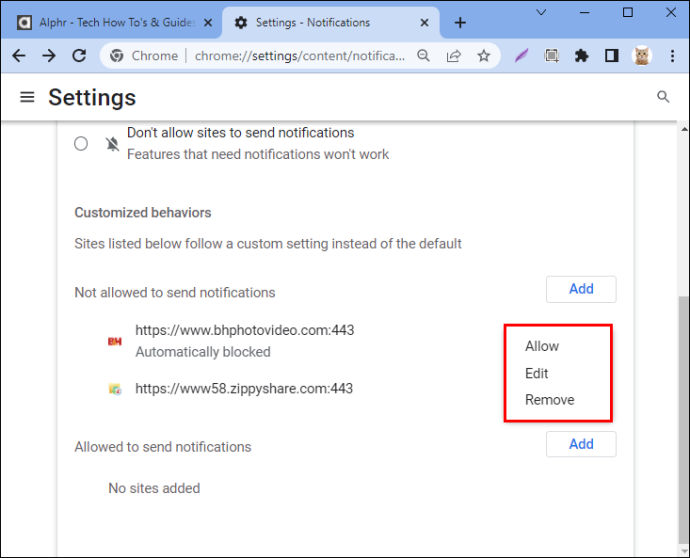
Task: Click the Zippyshare site favicon
Action: [115, 389]
